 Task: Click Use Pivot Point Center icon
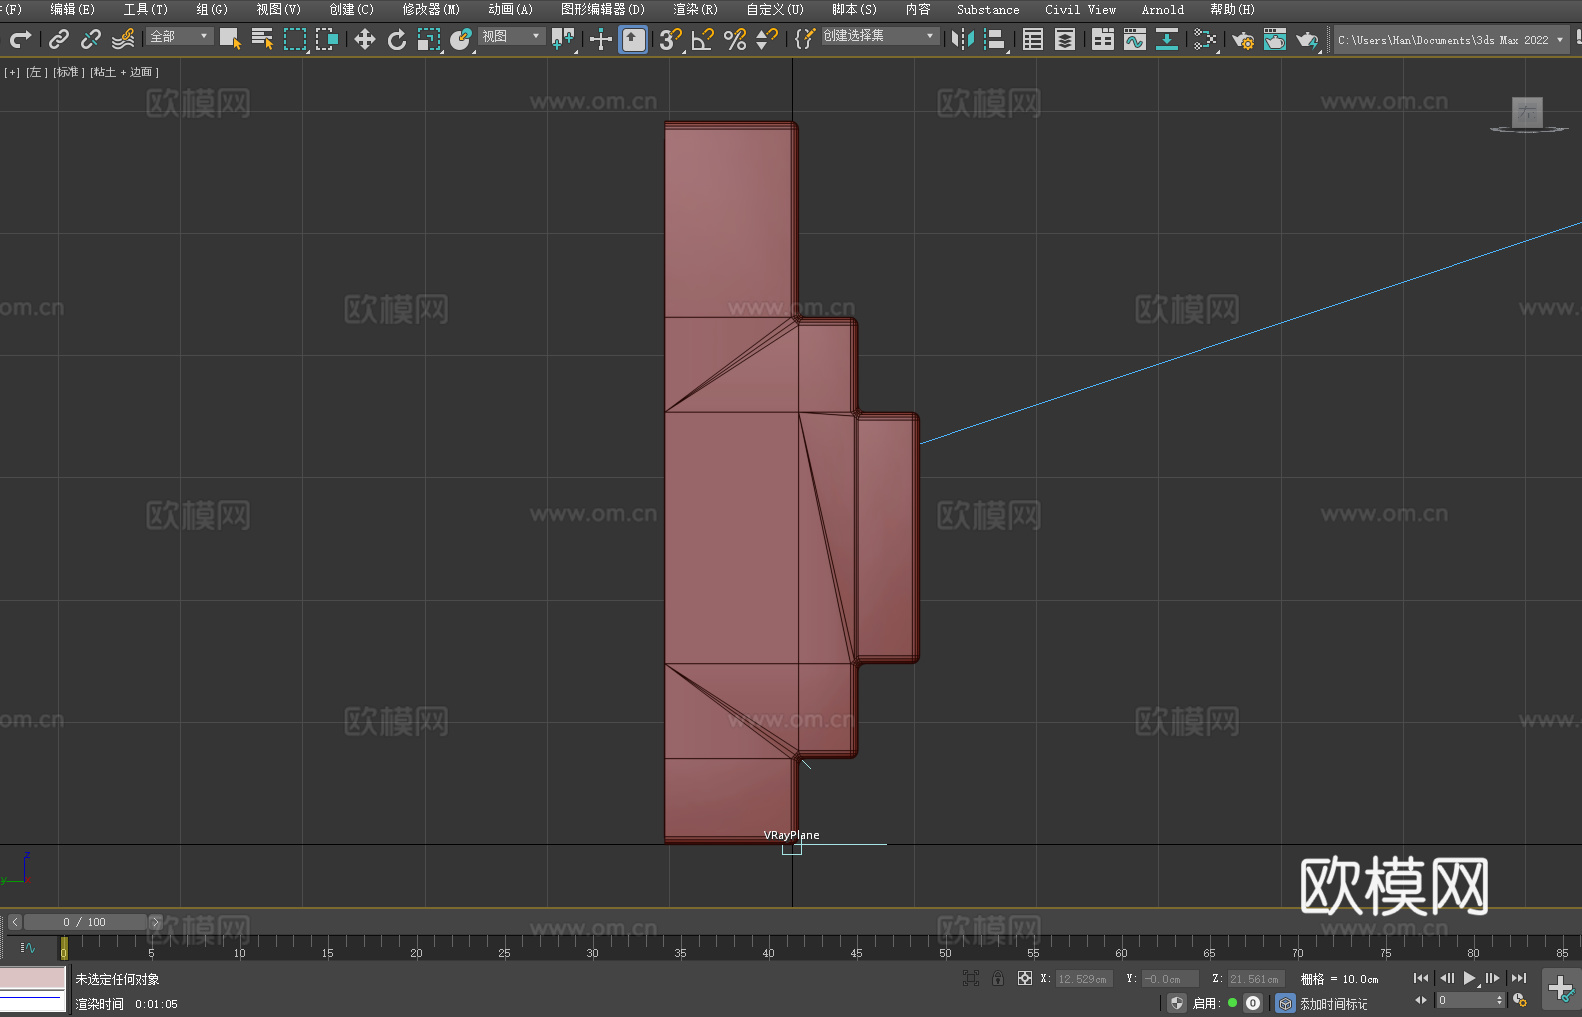click(x=563, y=39)
